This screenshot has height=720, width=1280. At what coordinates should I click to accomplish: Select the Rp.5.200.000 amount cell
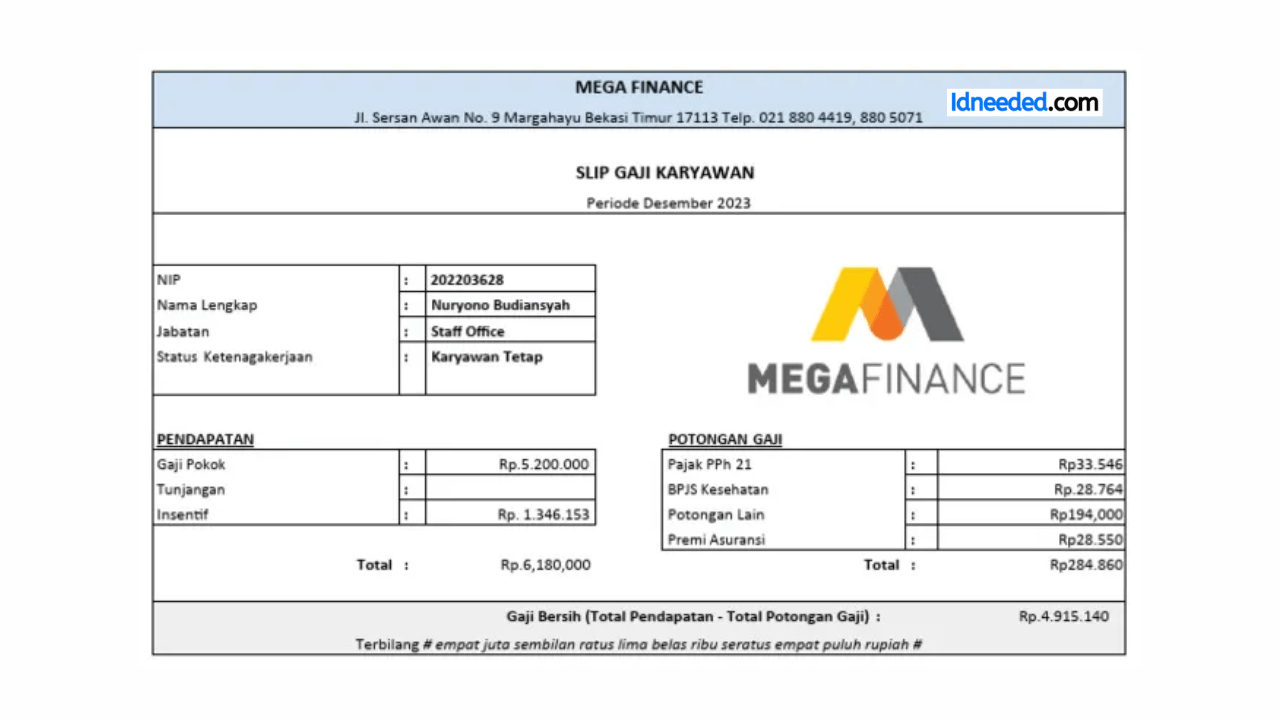coord(510,463)
